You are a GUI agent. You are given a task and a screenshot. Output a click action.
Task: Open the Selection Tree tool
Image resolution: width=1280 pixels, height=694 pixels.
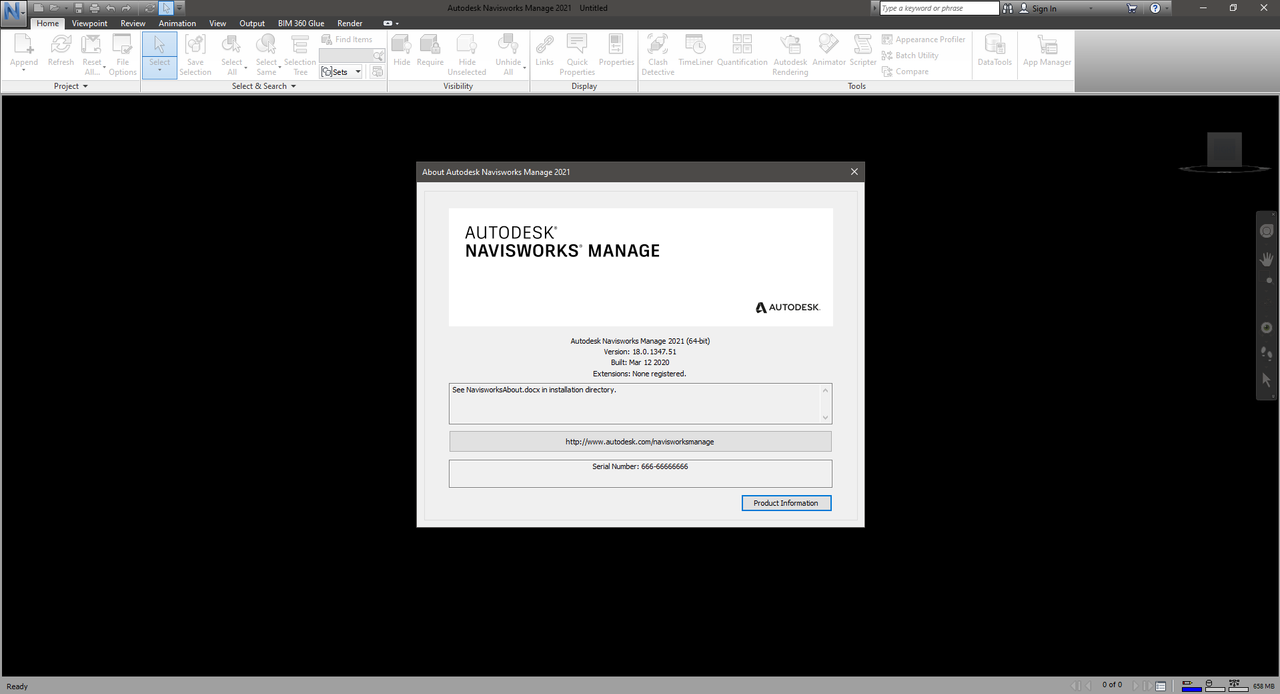pos(300,54)
